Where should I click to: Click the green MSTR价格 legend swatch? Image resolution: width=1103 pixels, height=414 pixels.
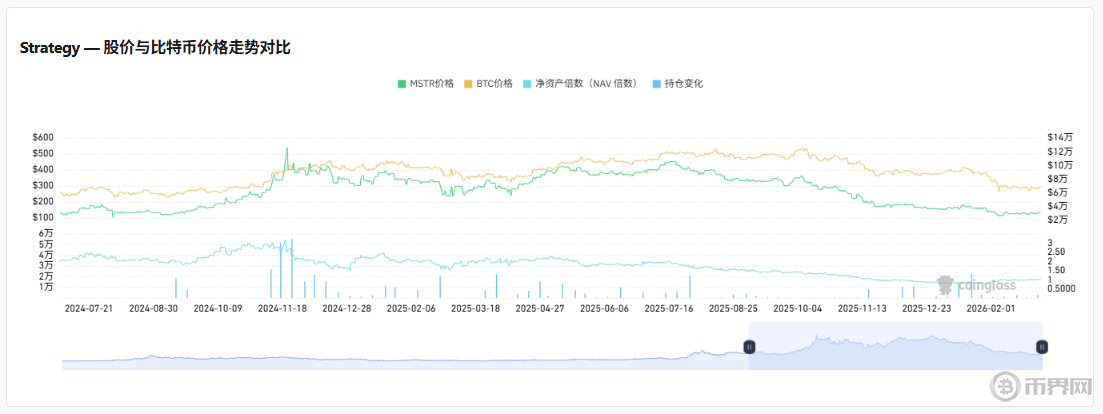tap(402, 84)
